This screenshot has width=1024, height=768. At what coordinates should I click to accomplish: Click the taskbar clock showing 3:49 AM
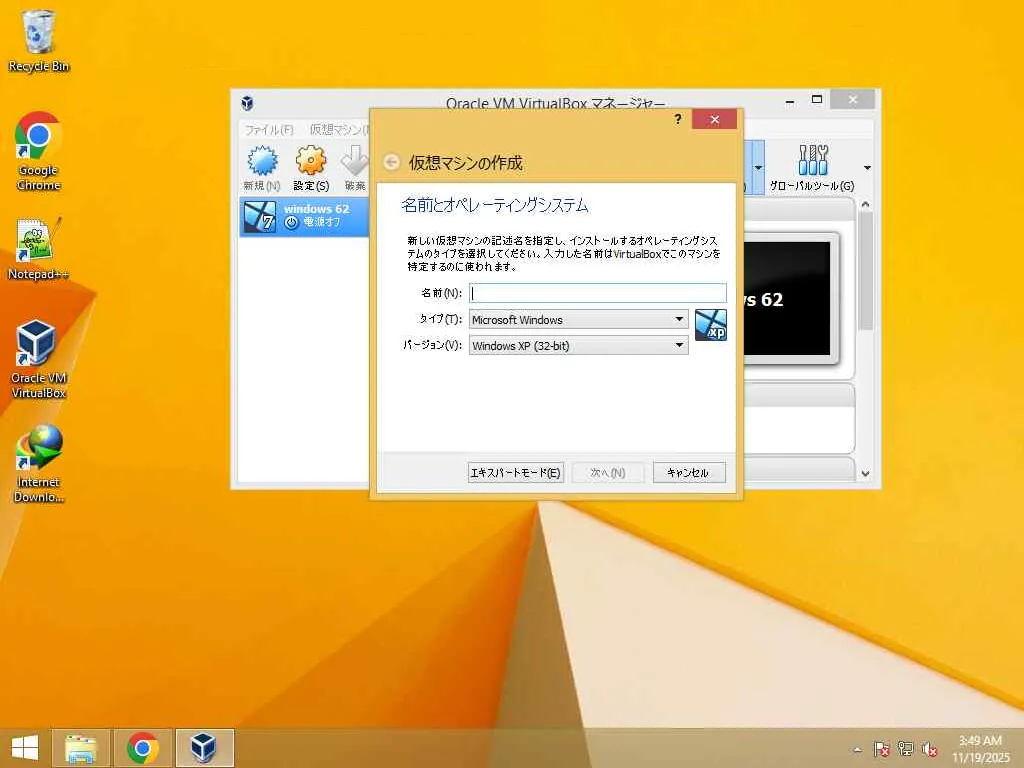click(980, 749)
